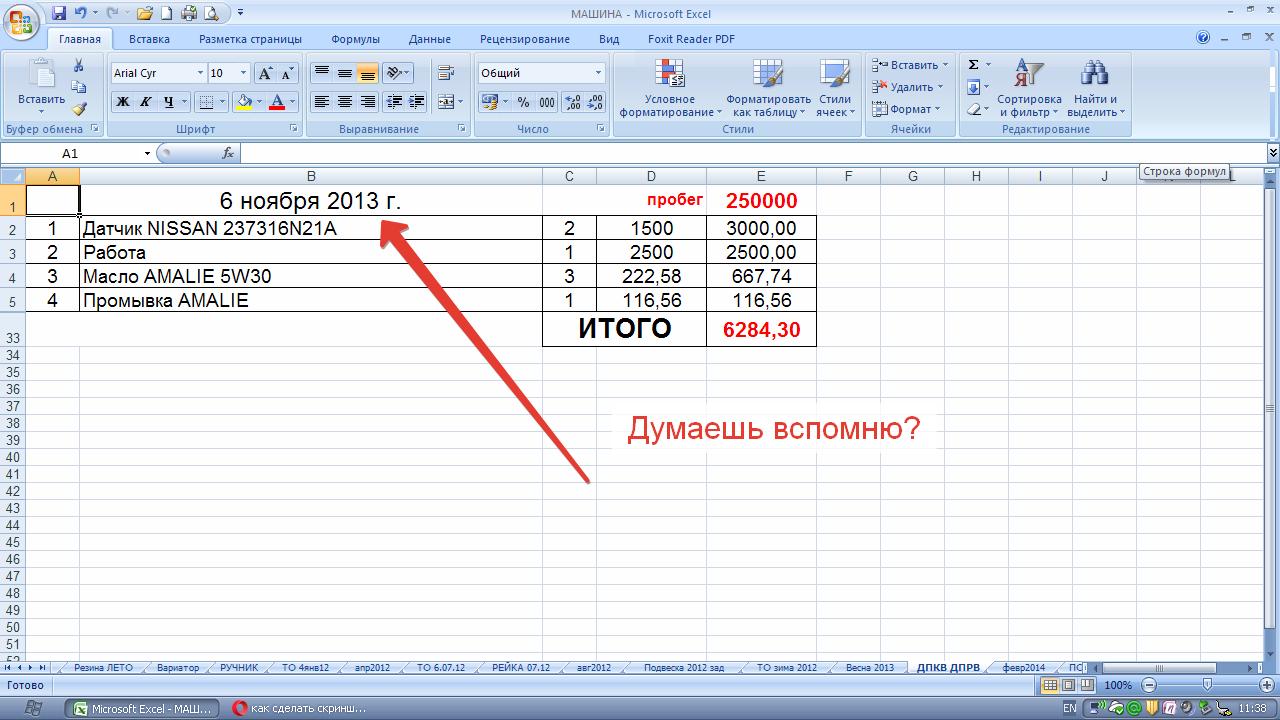Viewport: 1280px width, 720px height.
Task: Apply red font color A
Action: point(277,102)
